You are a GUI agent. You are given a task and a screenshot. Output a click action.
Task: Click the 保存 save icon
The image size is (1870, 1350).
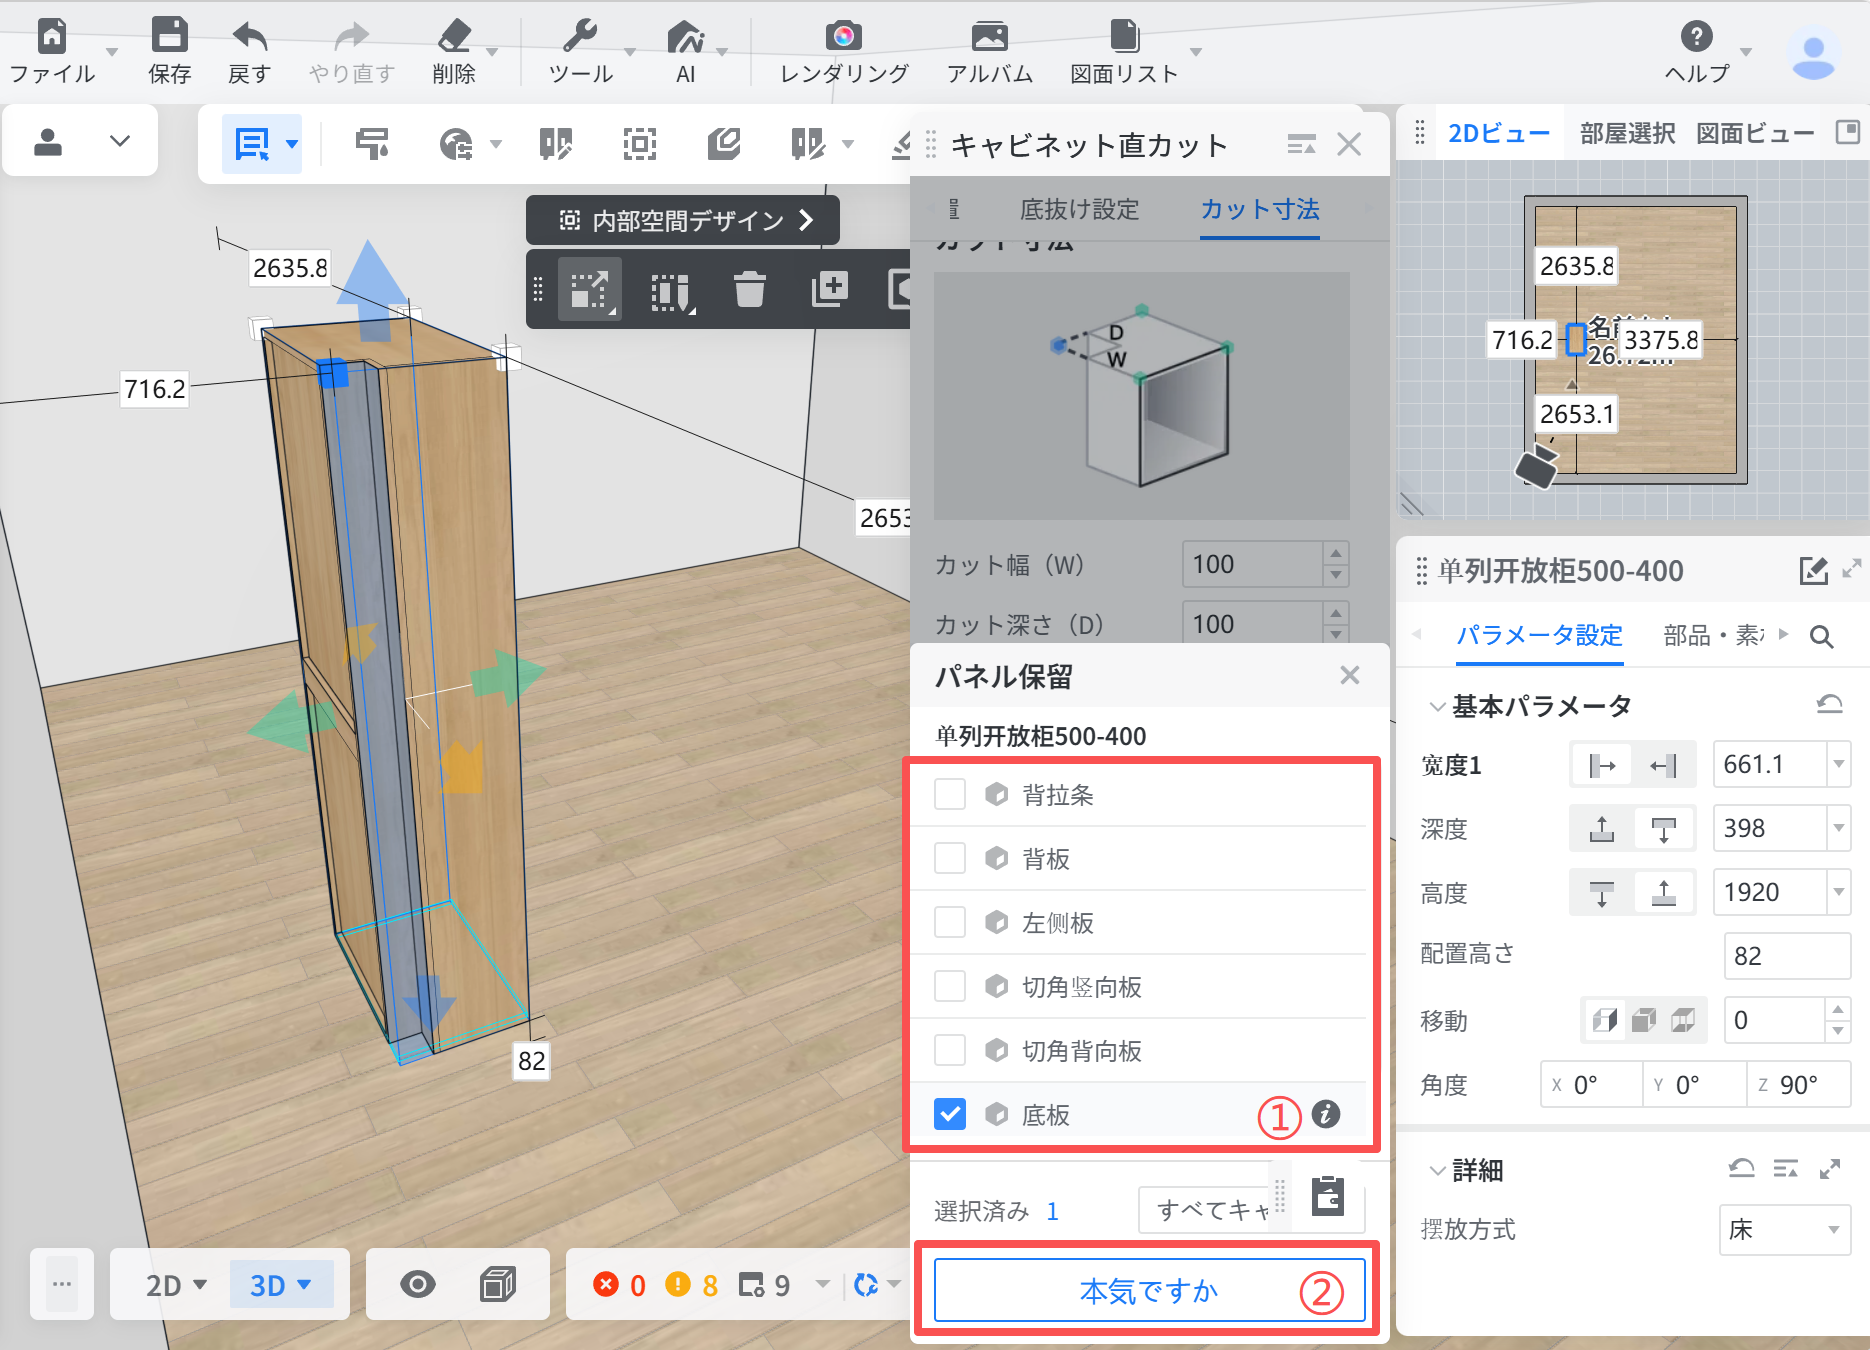coord(169,36)
